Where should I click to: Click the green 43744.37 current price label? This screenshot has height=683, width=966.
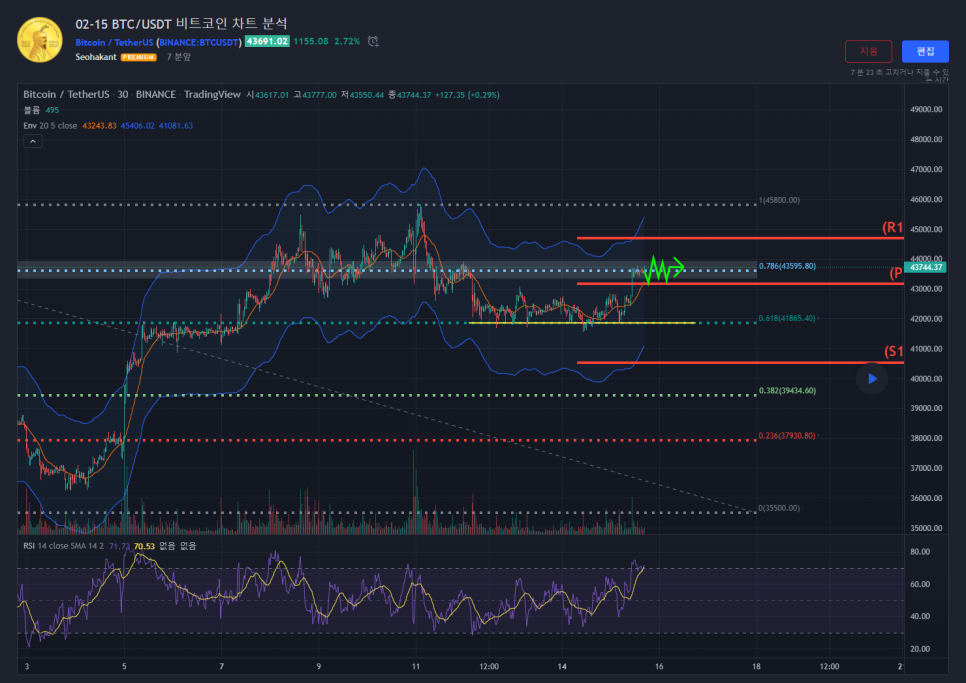[x=927, y=267]
